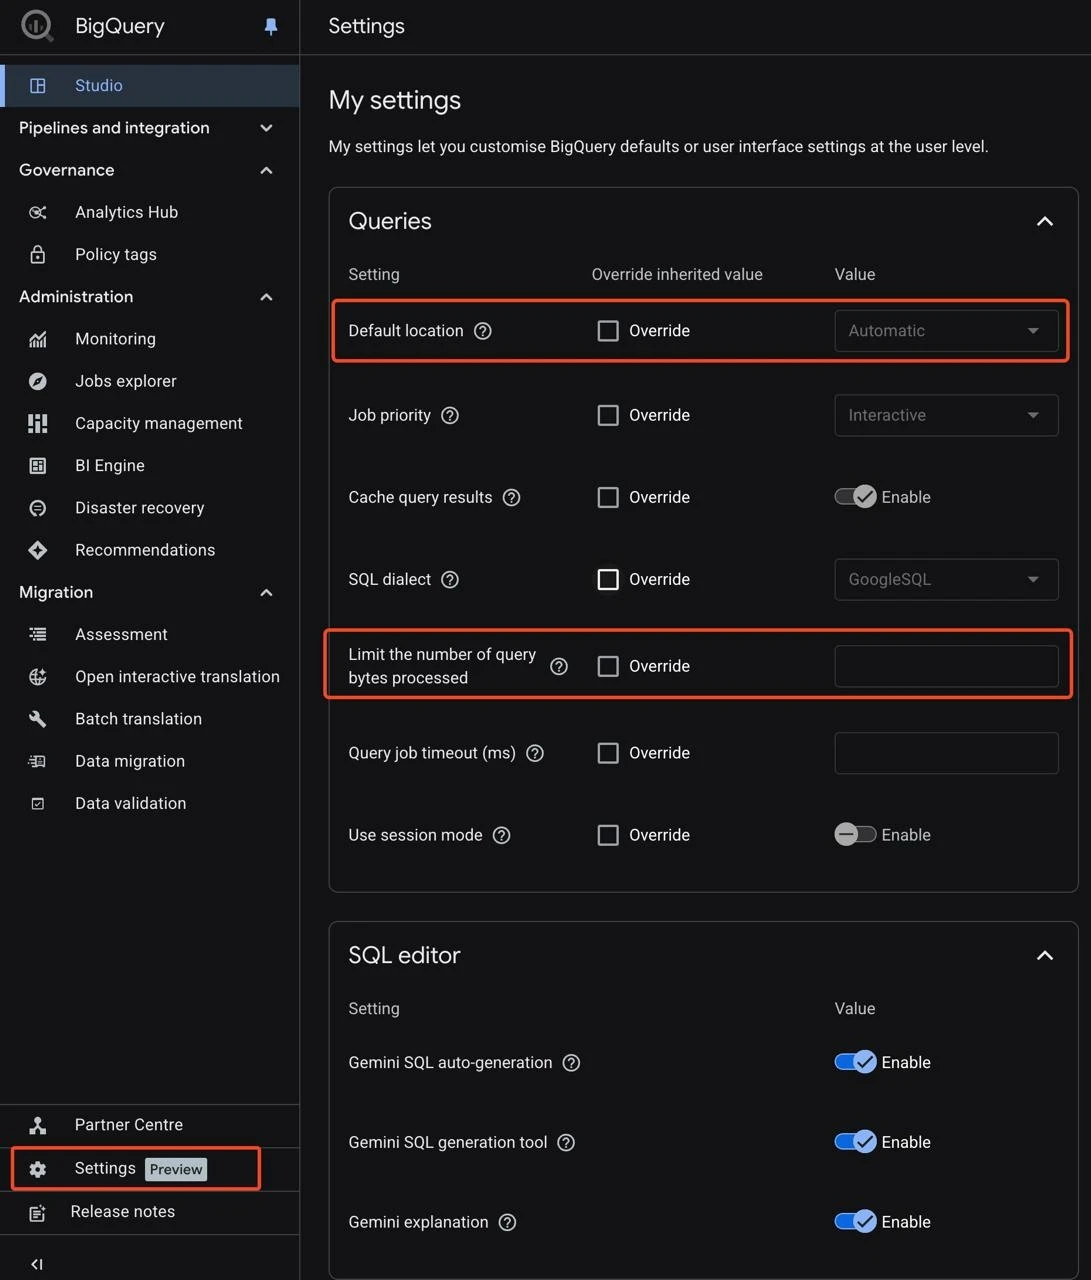Screen dimensions: 1091x1280
Task: Check Override for Default location
Action: tap(608, 331)
